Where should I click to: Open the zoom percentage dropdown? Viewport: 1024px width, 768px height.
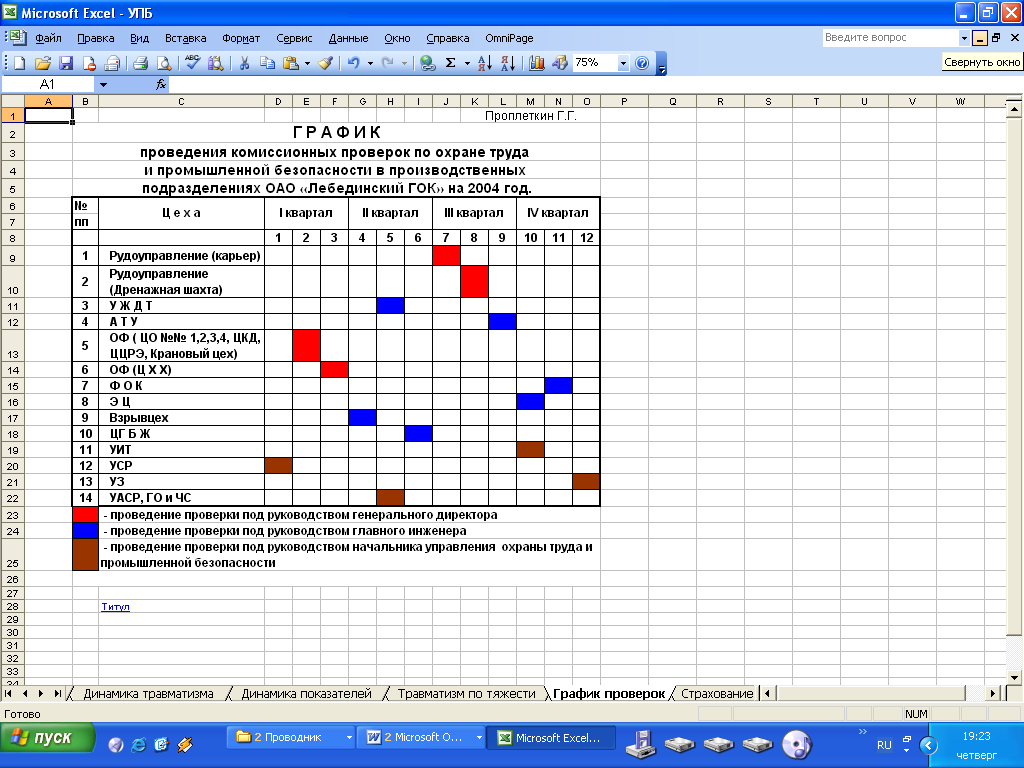[x=623, y=62]
